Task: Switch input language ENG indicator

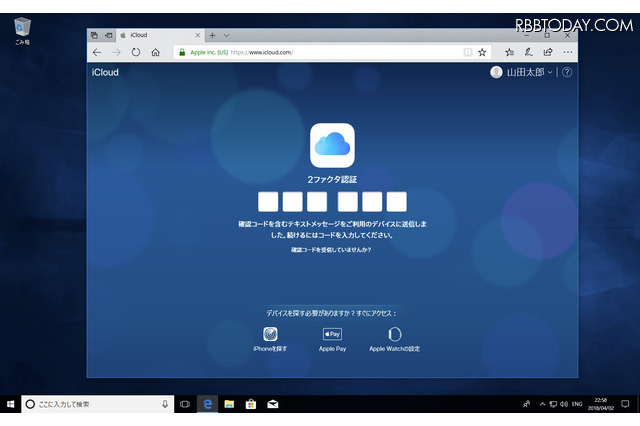Action: 577,404
